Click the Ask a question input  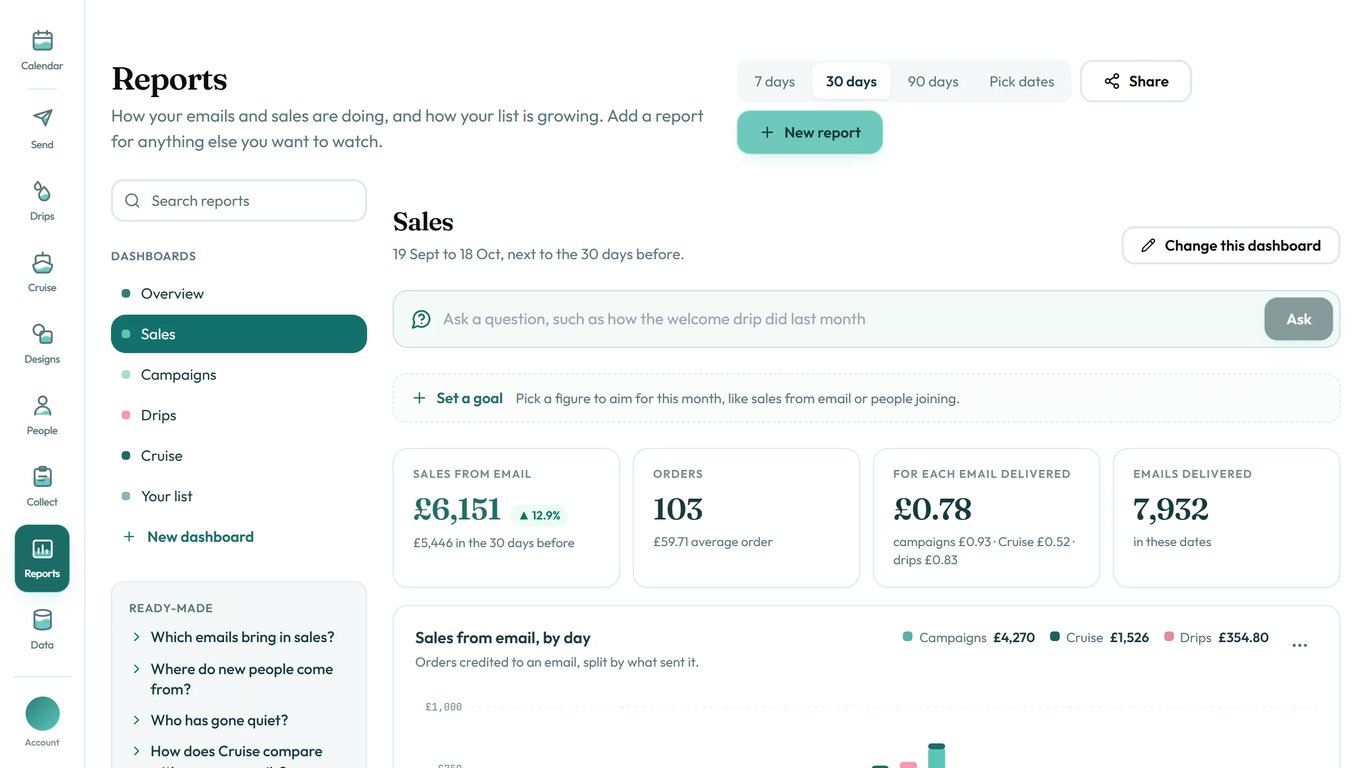tap(850, 319)
